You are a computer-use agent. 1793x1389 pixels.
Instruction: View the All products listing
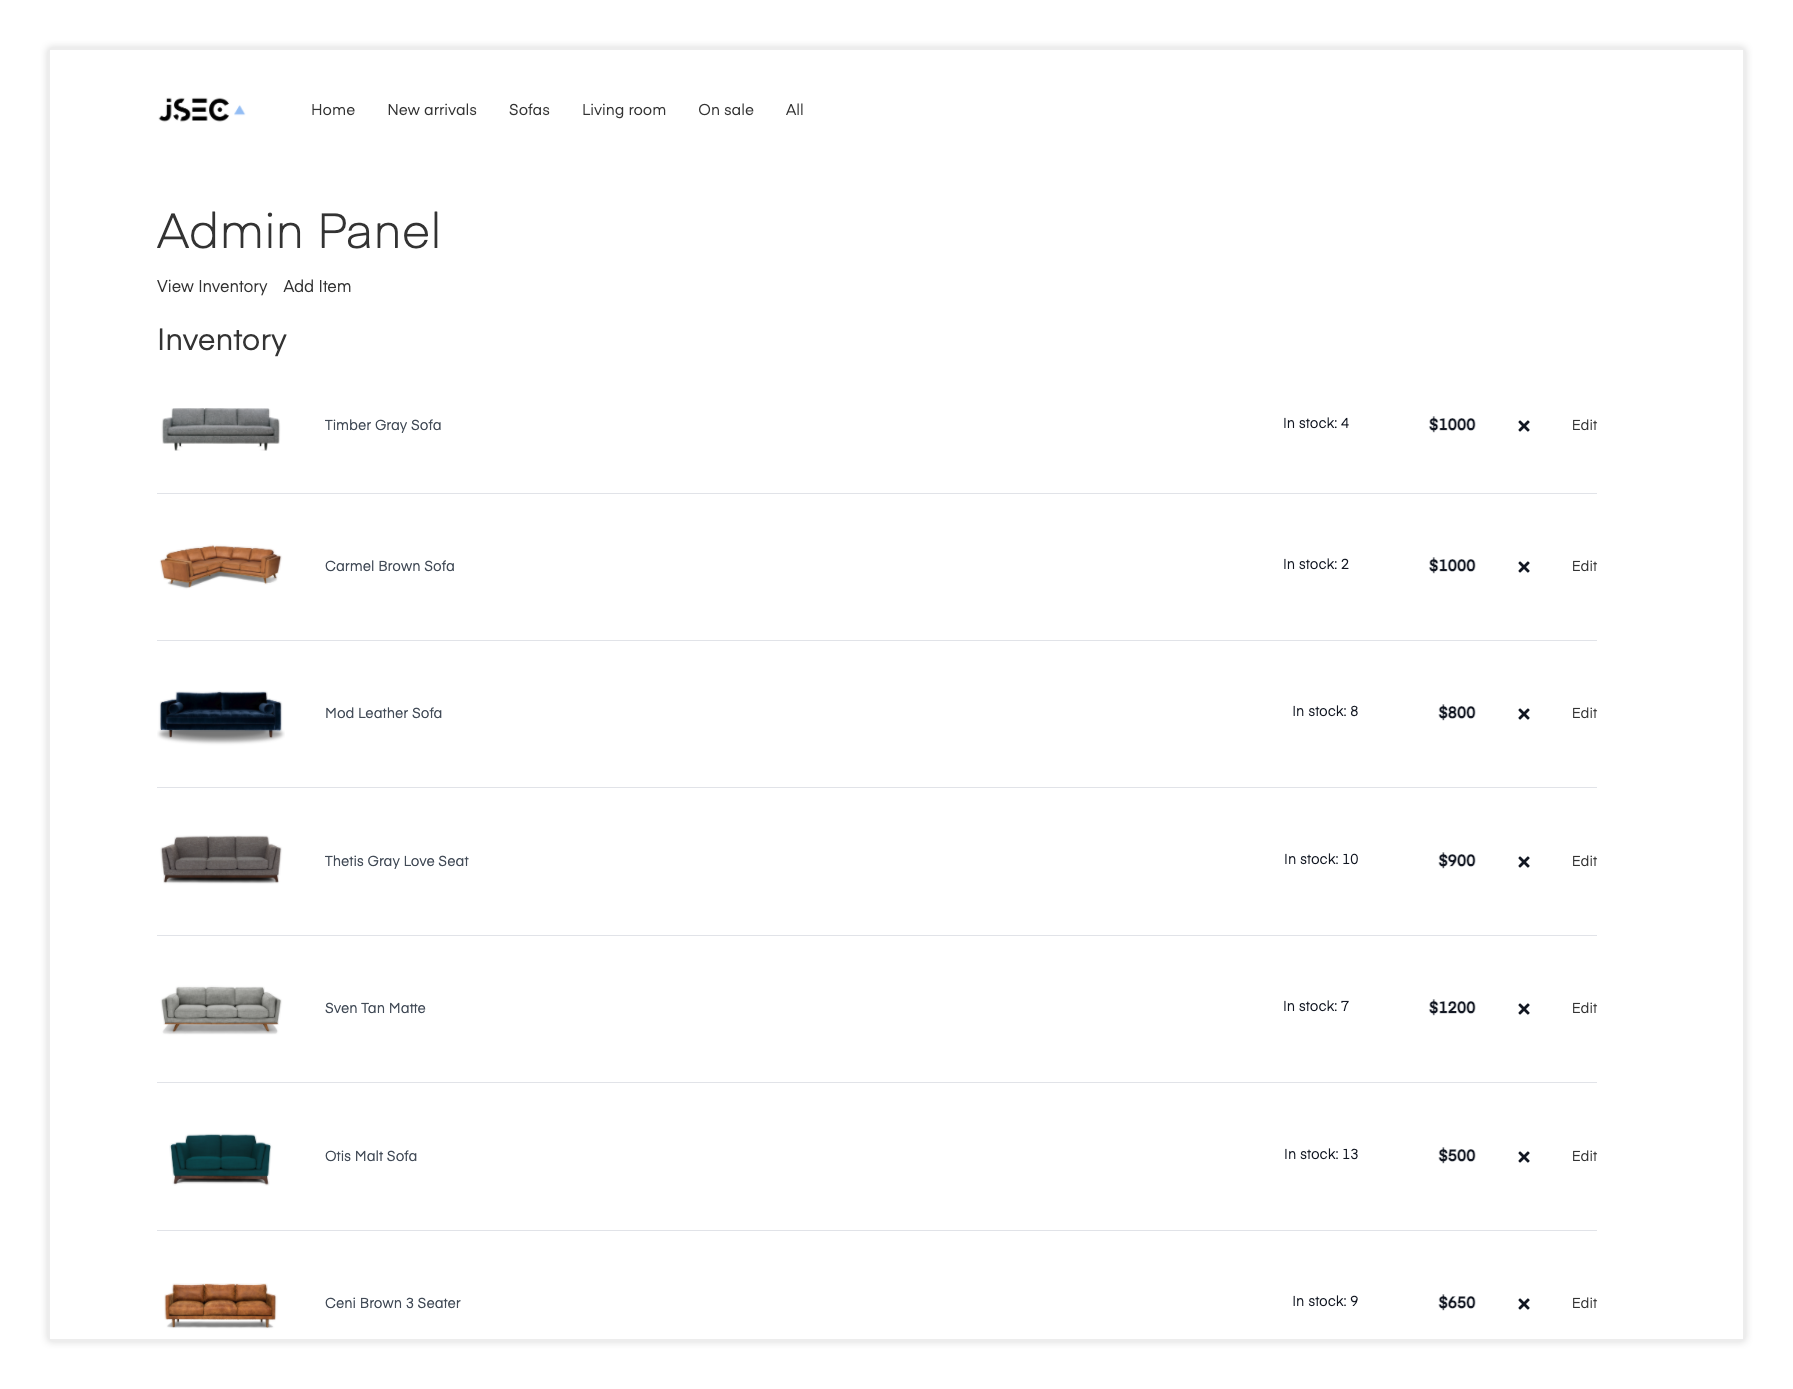click(x=794, y=110)
